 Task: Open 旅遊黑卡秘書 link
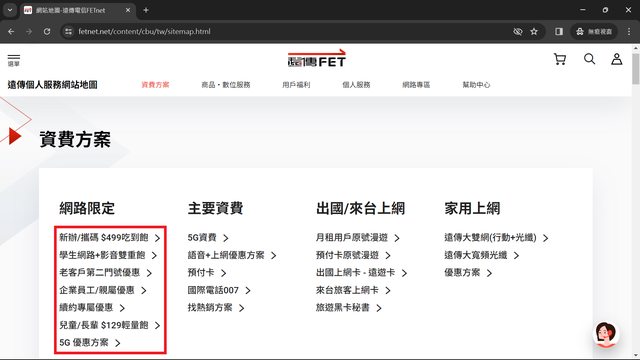[349, 308]
